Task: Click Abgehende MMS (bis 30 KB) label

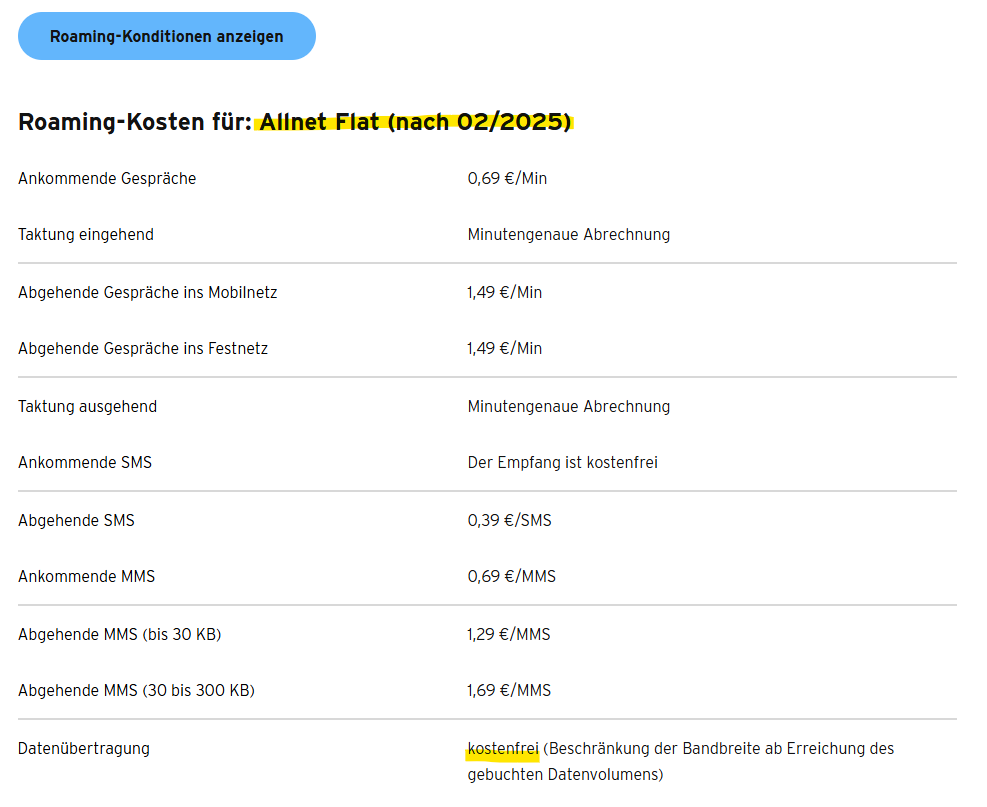Action: pyautogui.click(x=119, y=635)
